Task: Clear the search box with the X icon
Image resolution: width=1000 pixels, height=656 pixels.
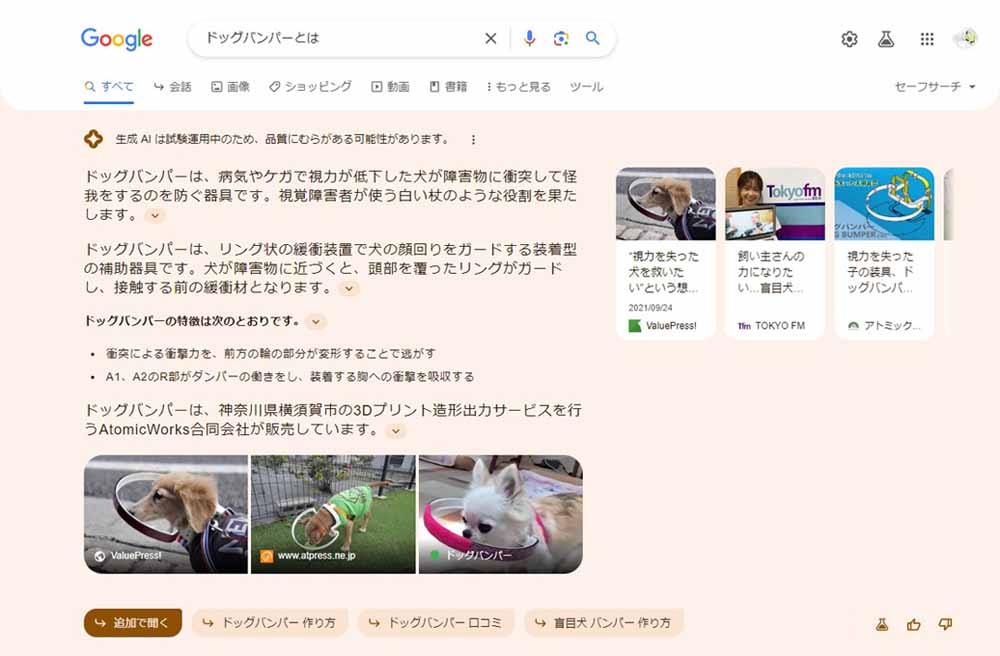Action: tap(490, 39)
